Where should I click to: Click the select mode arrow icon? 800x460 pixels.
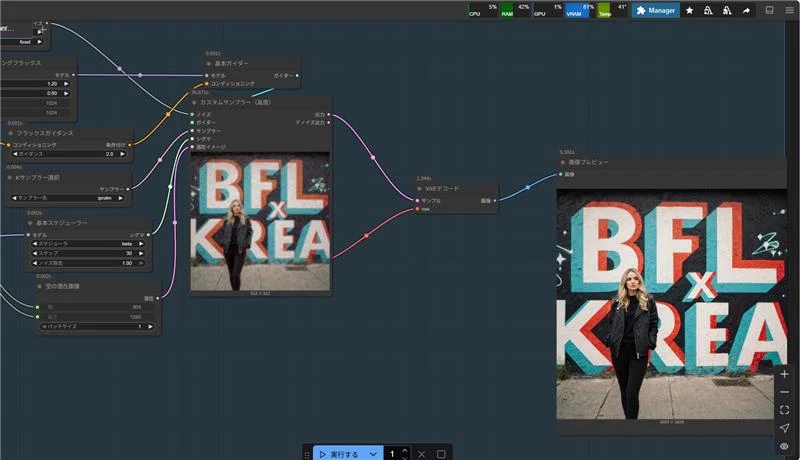784,428
